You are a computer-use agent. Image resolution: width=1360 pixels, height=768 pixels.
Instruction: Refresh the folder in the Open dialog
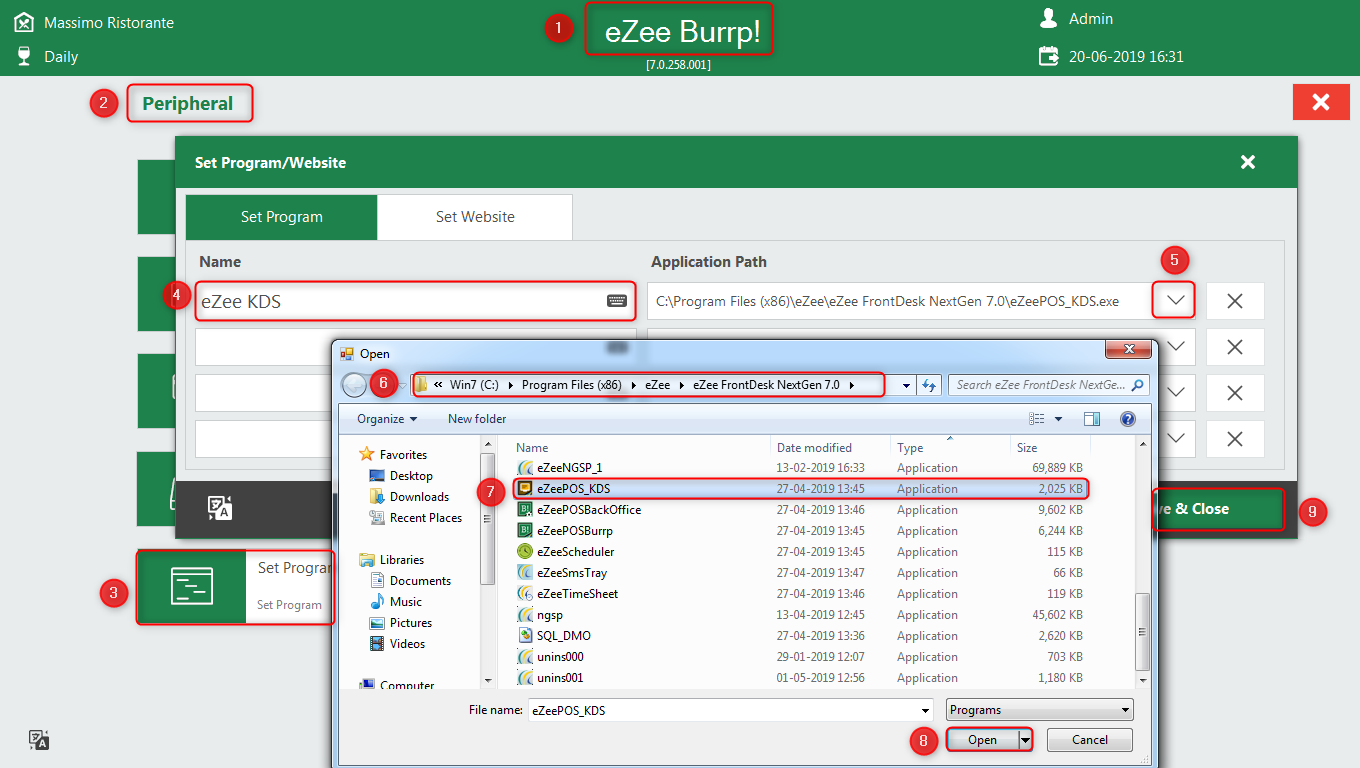(929, 385)
